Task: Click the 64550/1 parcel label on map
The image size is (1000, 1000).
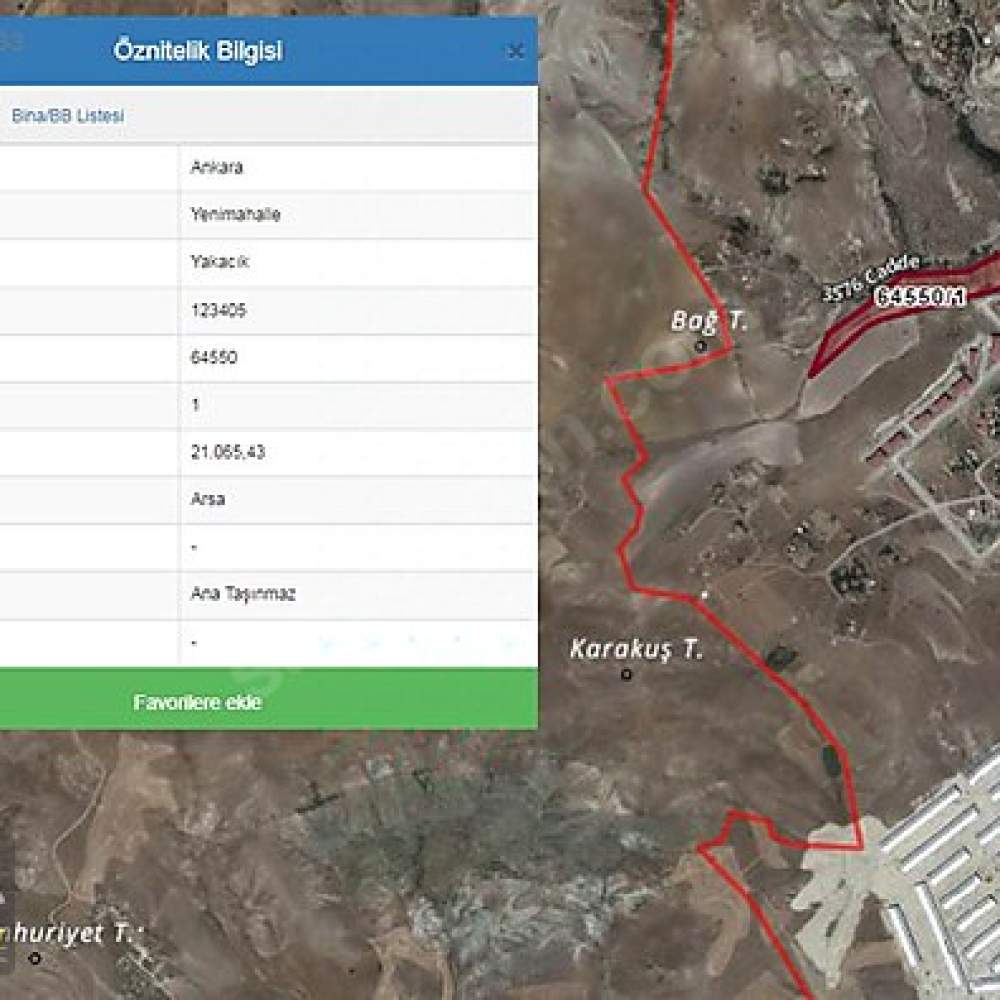Action: coord(919,297)
